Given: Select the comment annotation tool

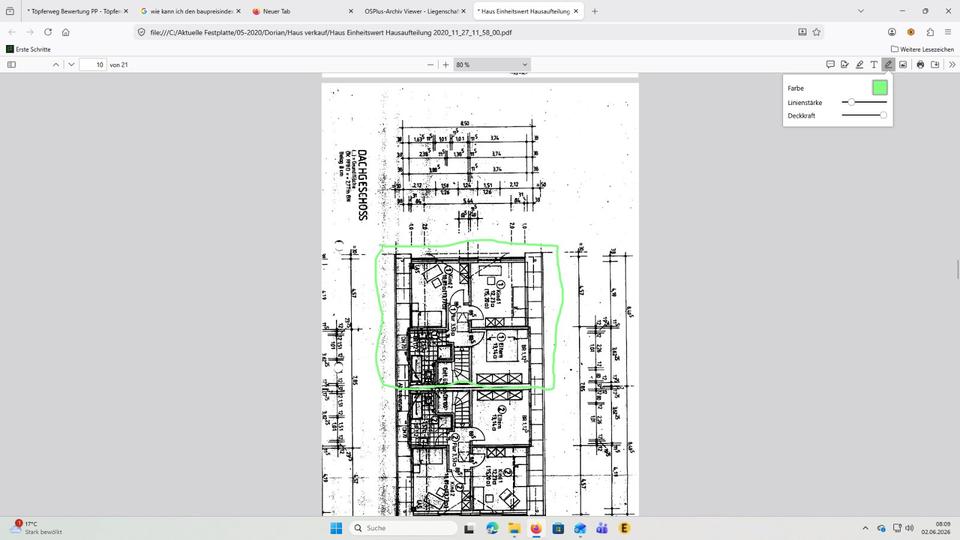Looking at the screenshot, I should click(830, 64).
